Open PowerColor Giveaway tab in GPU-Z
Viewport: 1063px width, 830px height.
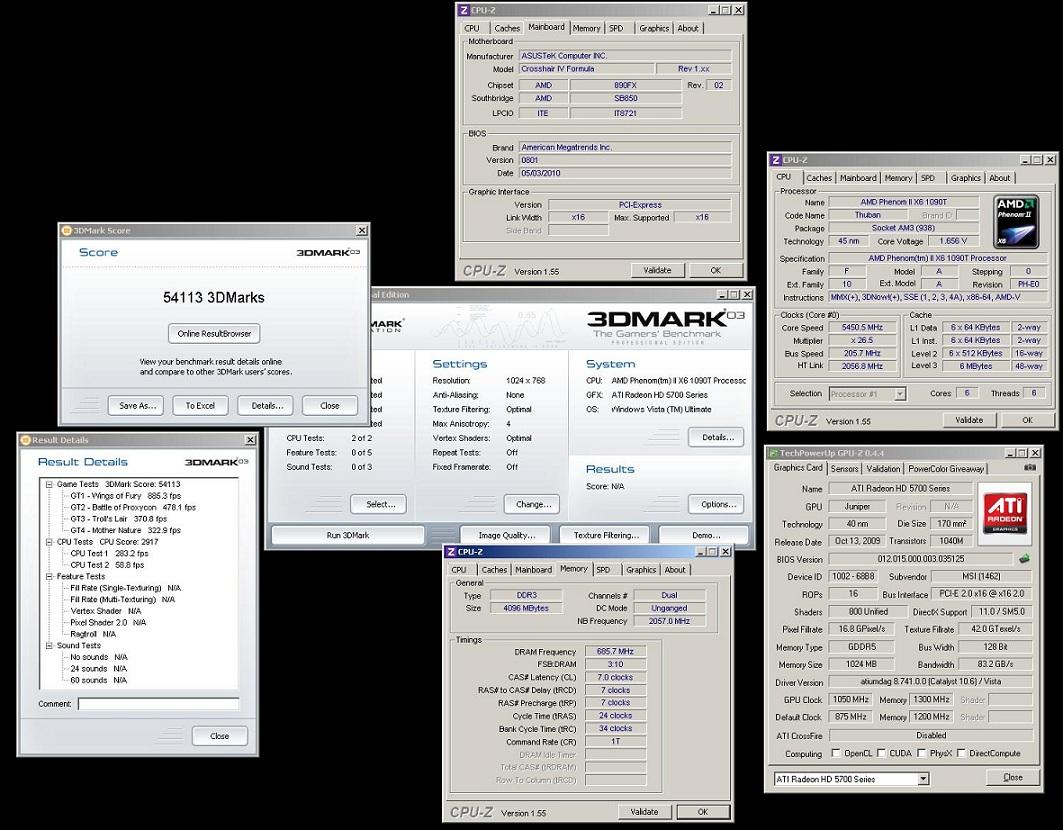[x=946, y=469]
